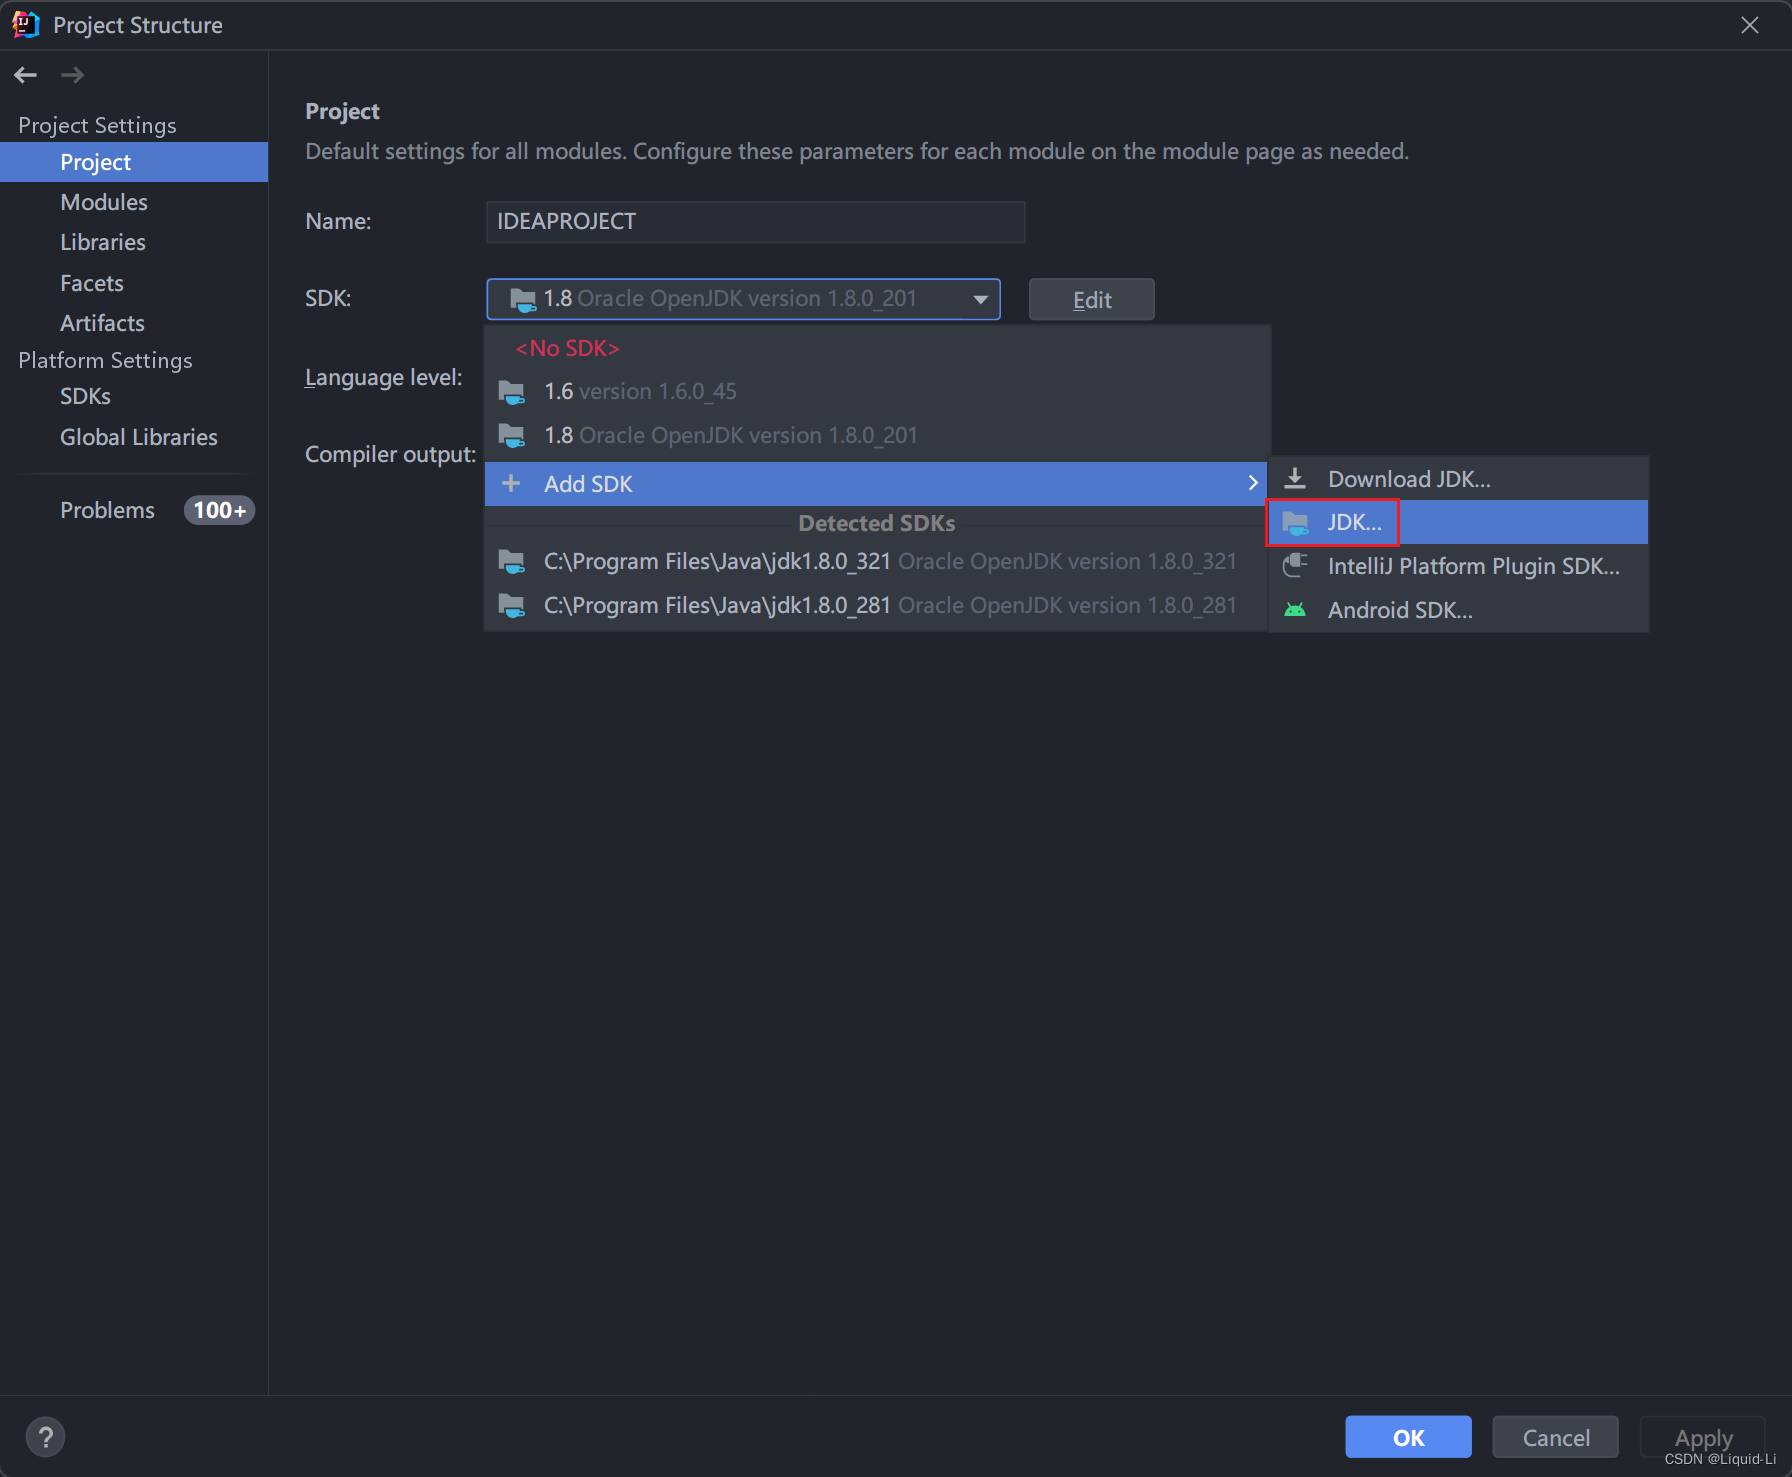The height and width of the screenshot is (1477, 1792).
Task: Click the plugin icon beside IntelliJ Platform Plugin SDK
Action: tap(1295, 566)
